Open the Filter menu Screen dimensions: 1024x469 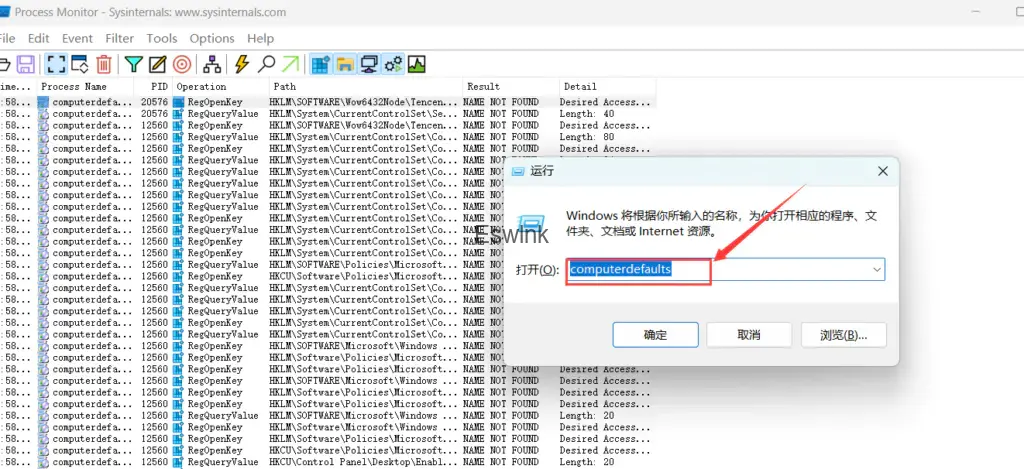click(119, 38)
